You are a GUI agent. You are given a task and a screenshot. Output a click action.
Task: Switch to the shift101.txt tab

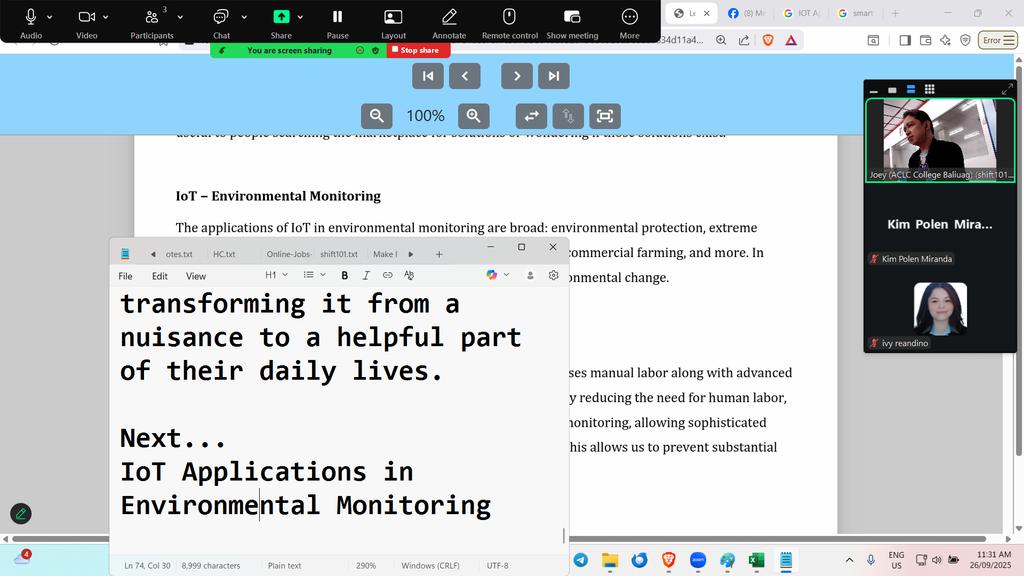339,254
